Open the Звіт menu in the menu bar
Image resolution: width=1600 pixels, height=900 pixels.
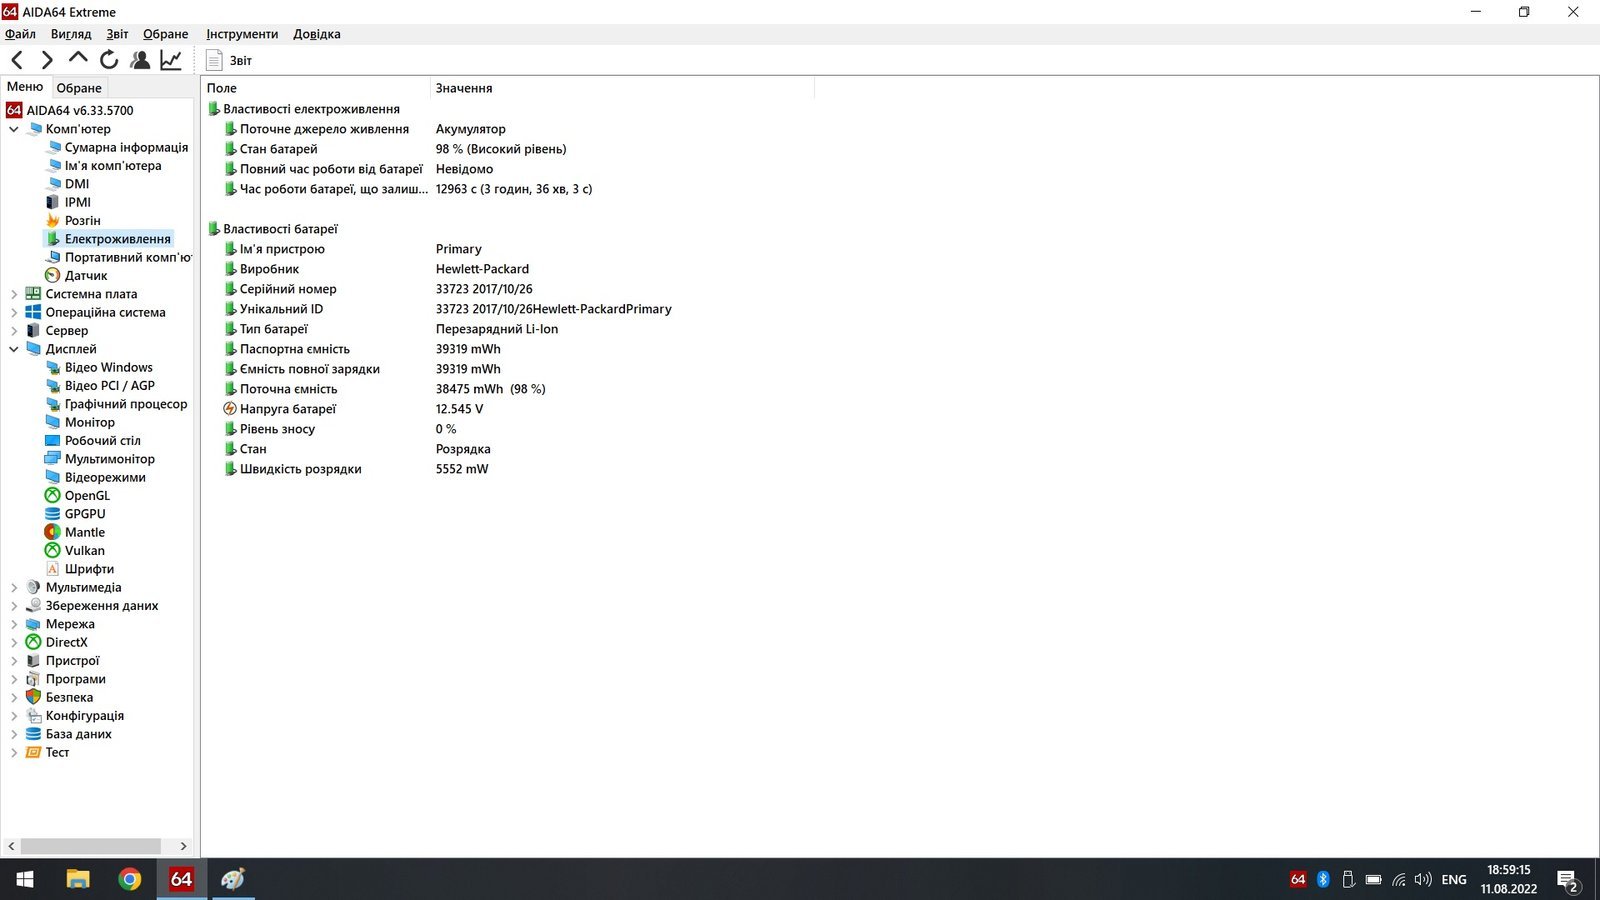[117, 34]
